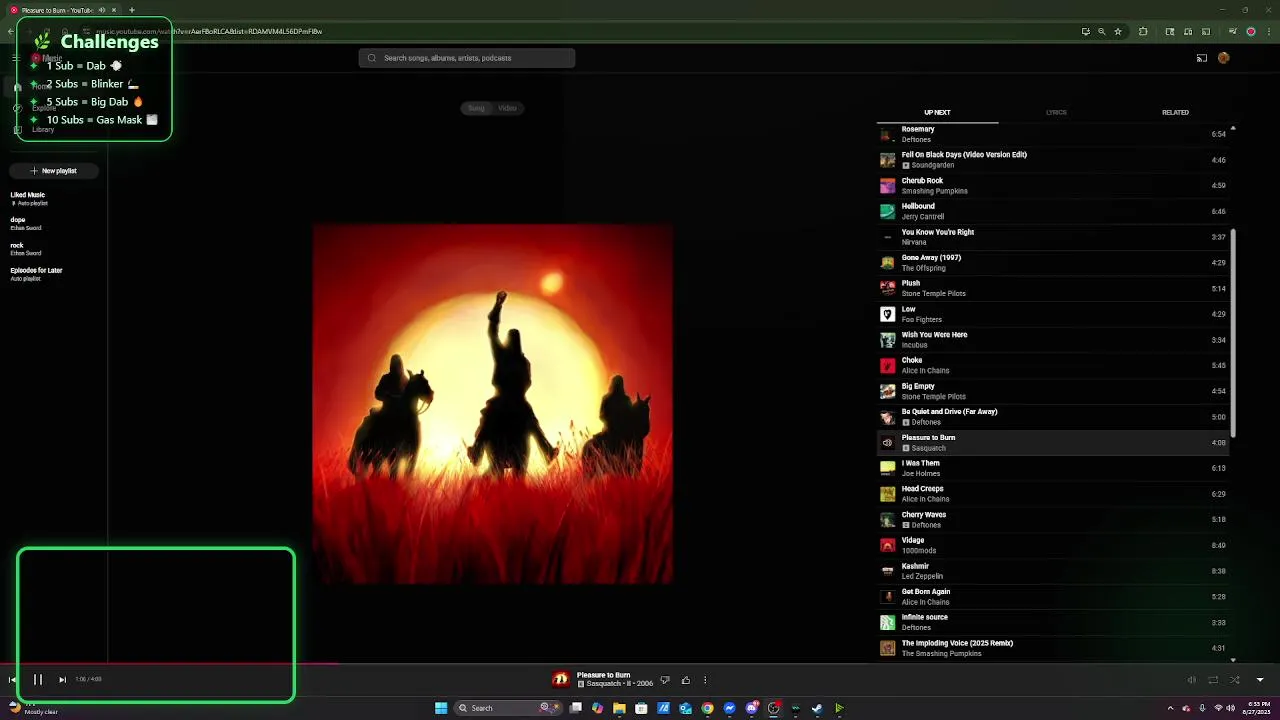Select Infinite source in queue
Image resolution: width=1280 pixels, height=720 pixels.
point(1054,622)
